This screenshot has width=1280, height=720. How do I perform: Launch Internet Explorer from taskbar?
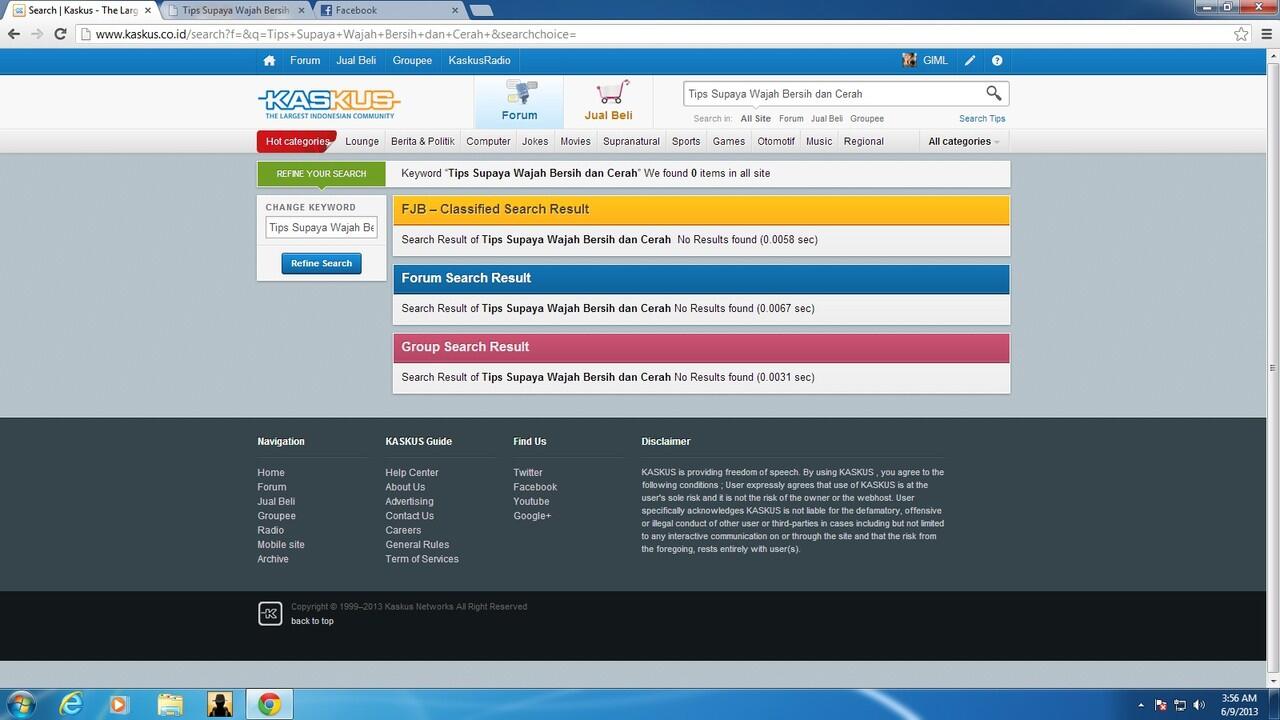pos(71,704)
